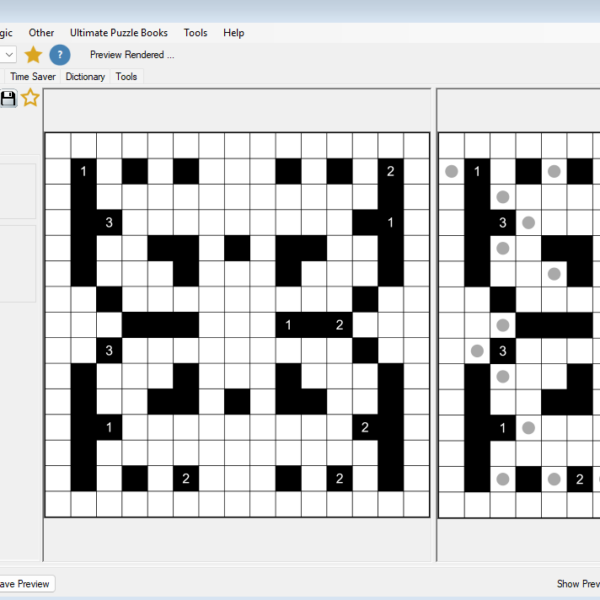Viewport: 600px width, 600px height.
Task: Select the Tools tab below toolbar
Action: 126,76
